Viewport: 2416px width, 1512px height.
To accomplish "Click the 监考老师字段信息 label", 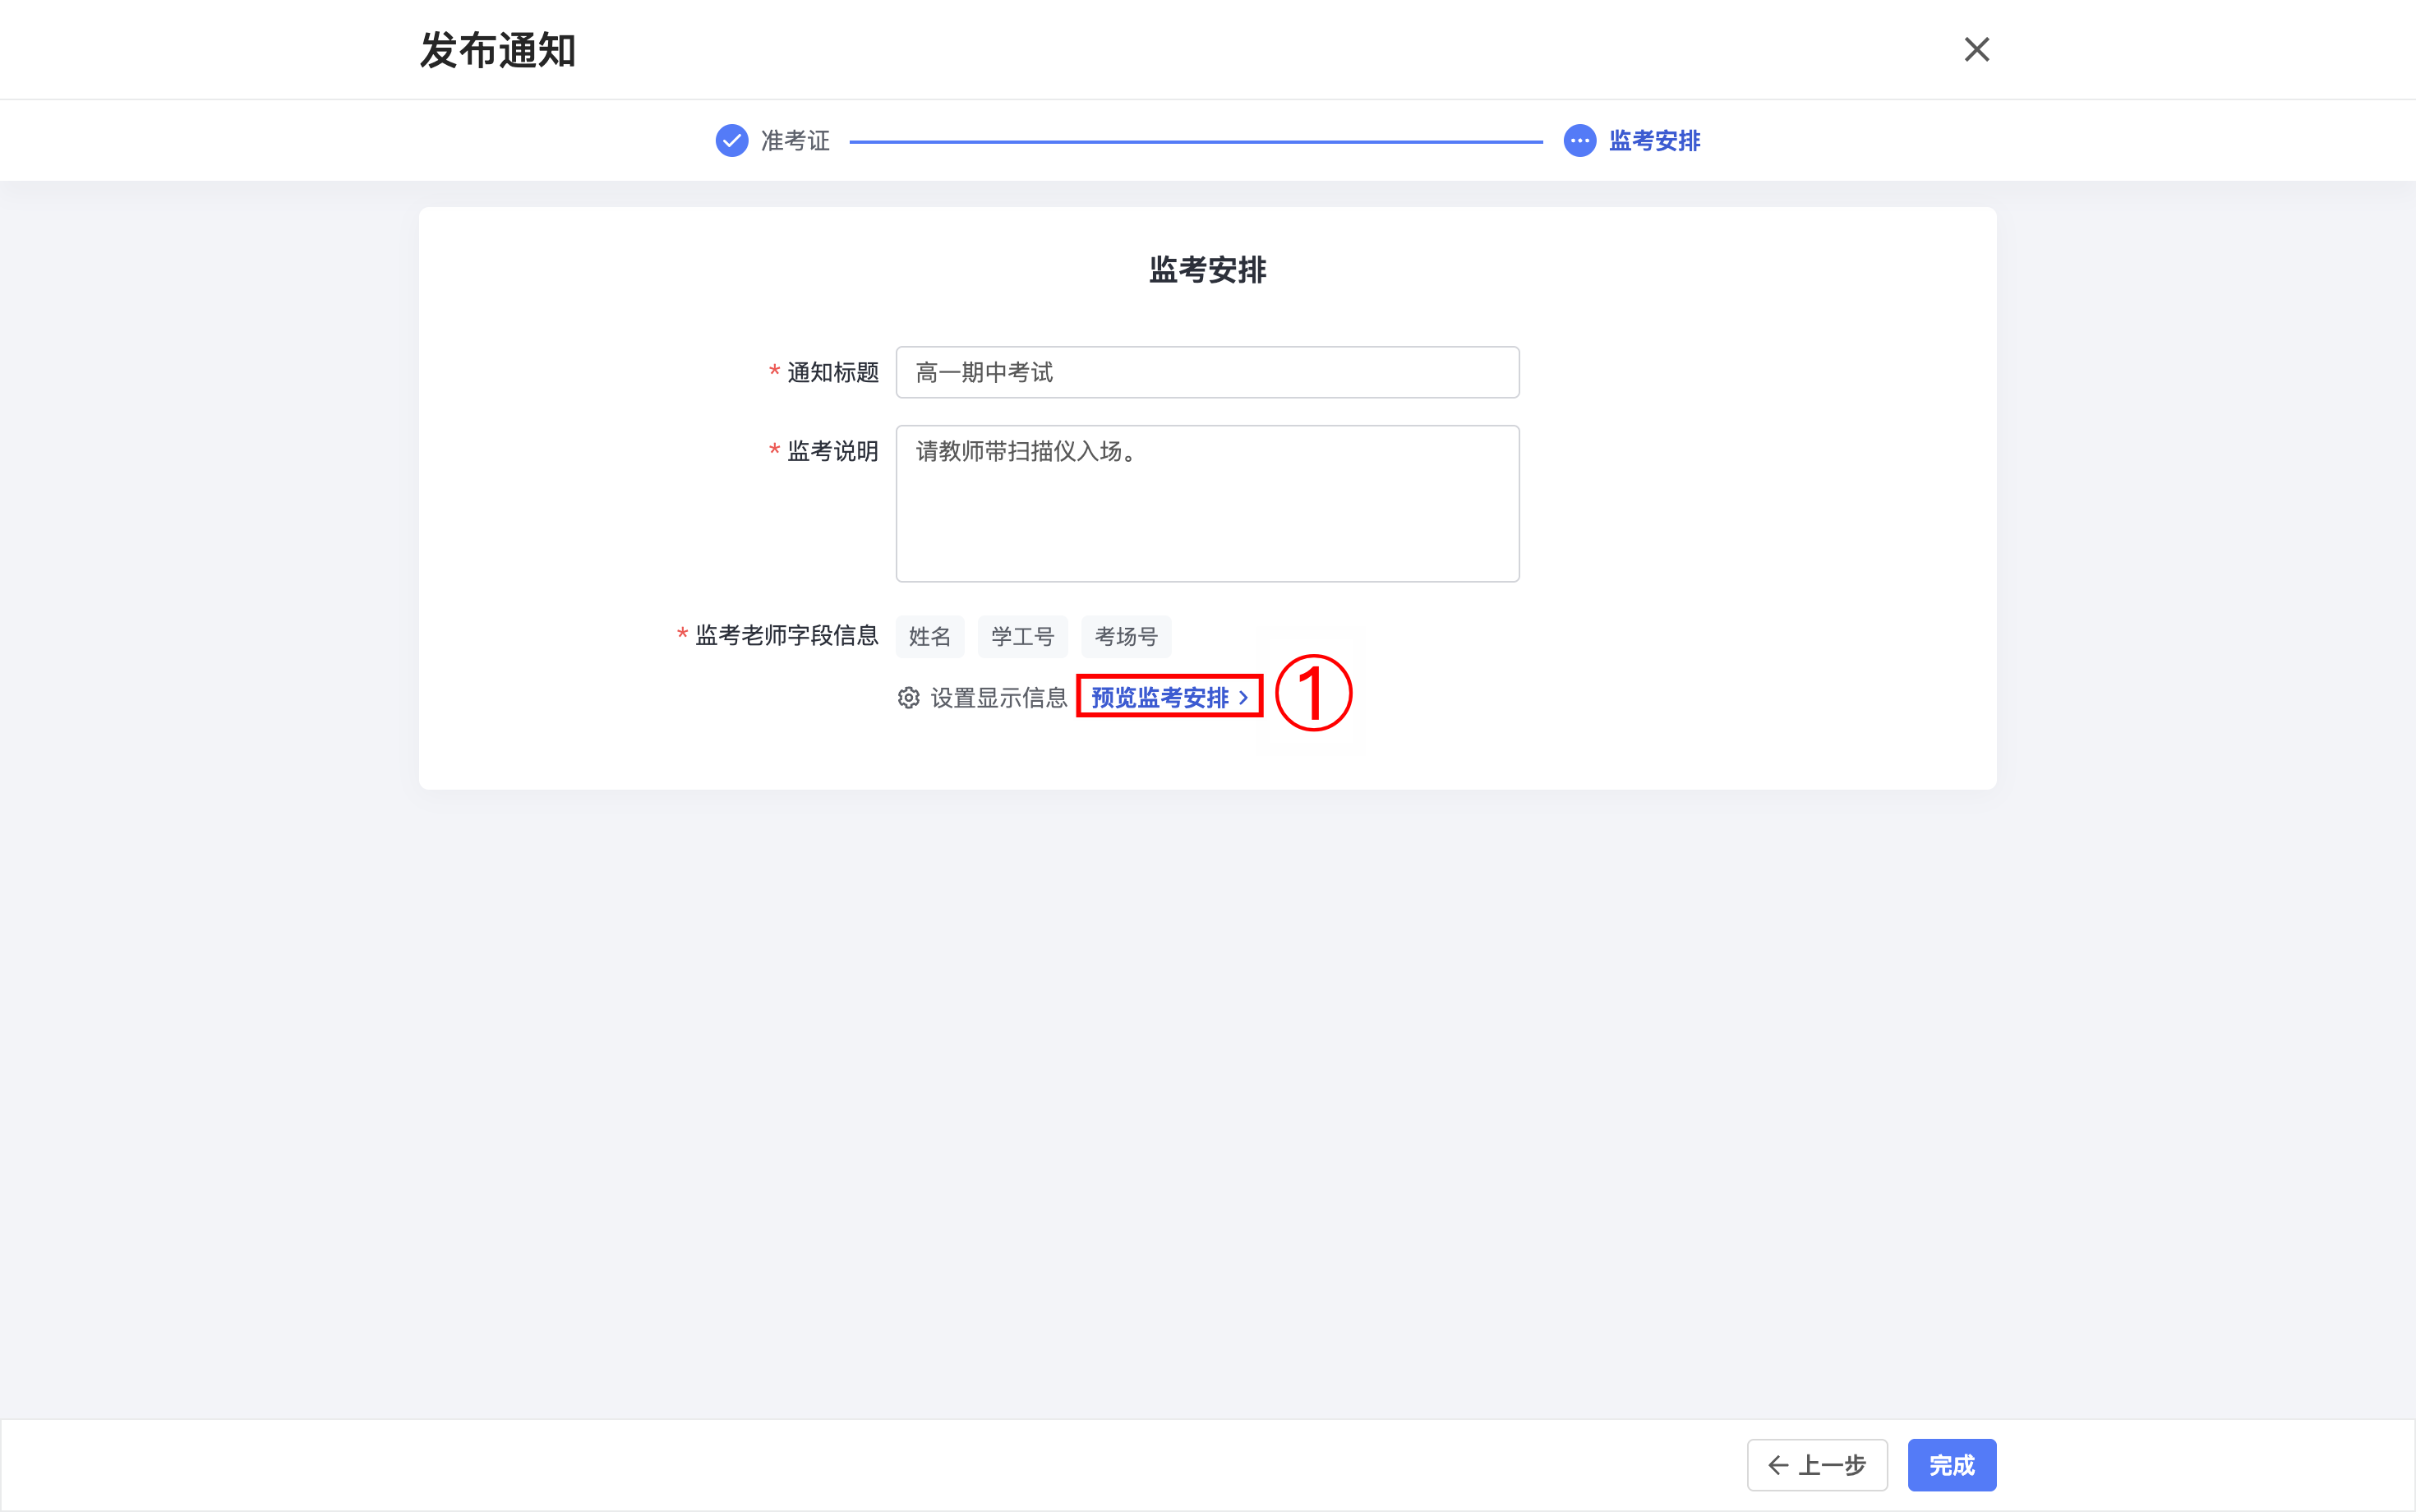I will pos(786,635).
